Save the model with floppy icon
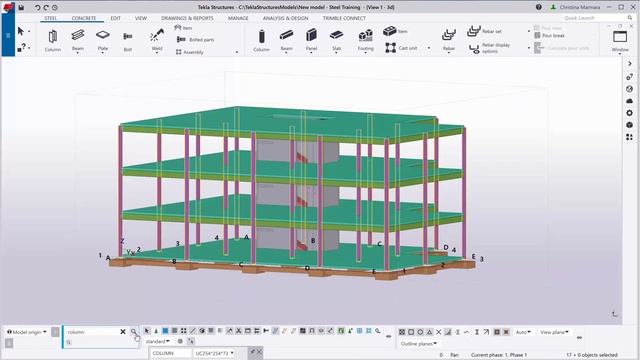 point(21,7)
